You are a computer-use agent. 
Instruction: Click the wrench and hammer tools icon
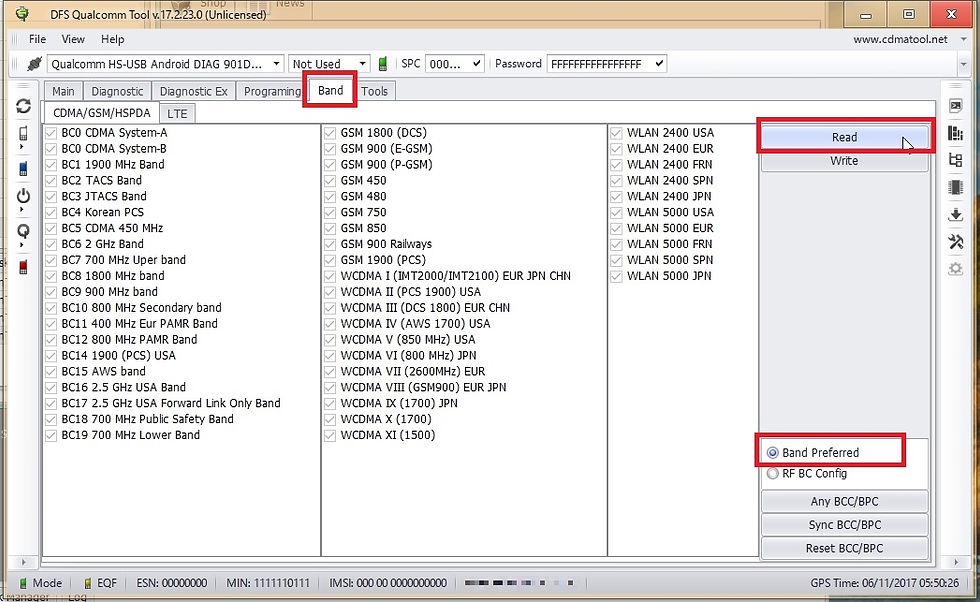956,241
